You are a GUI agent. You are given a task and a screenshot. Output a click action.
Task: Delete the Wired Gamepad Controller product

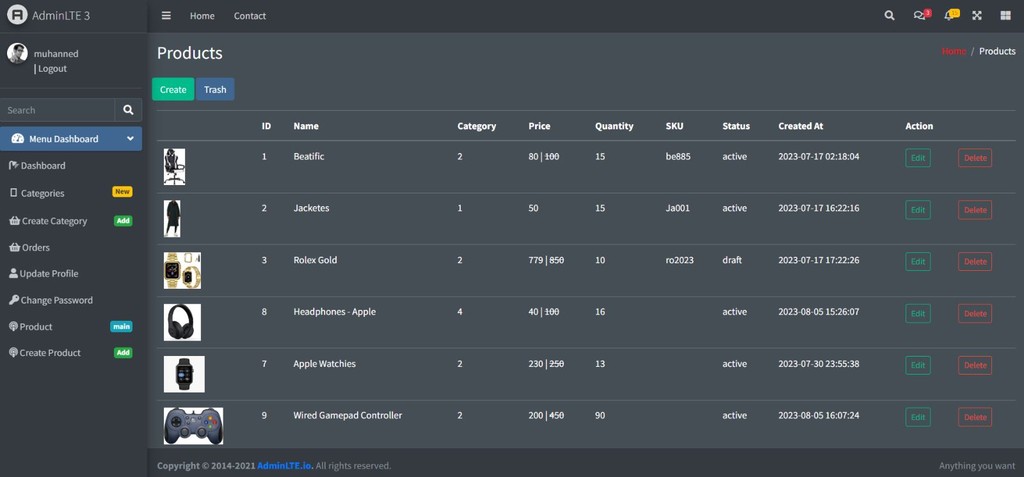[974, 417]
